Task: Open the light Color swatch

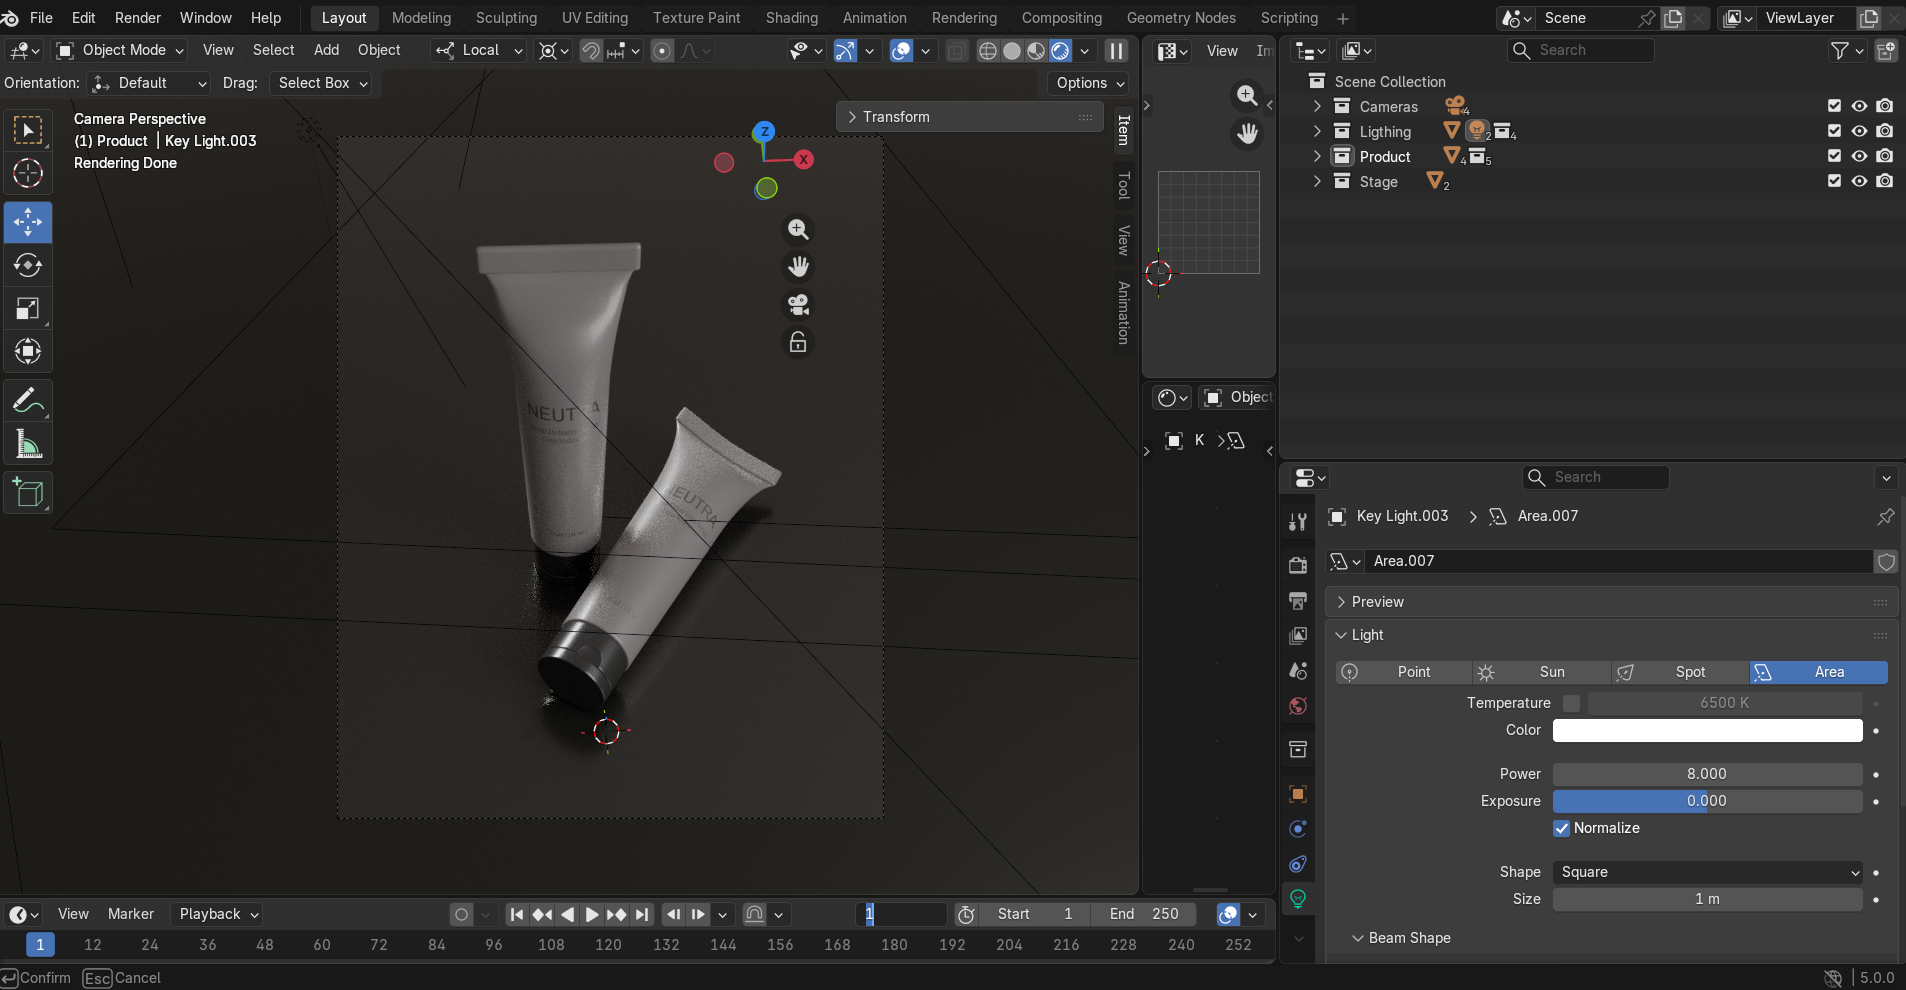Action: tap(1708, 730)
